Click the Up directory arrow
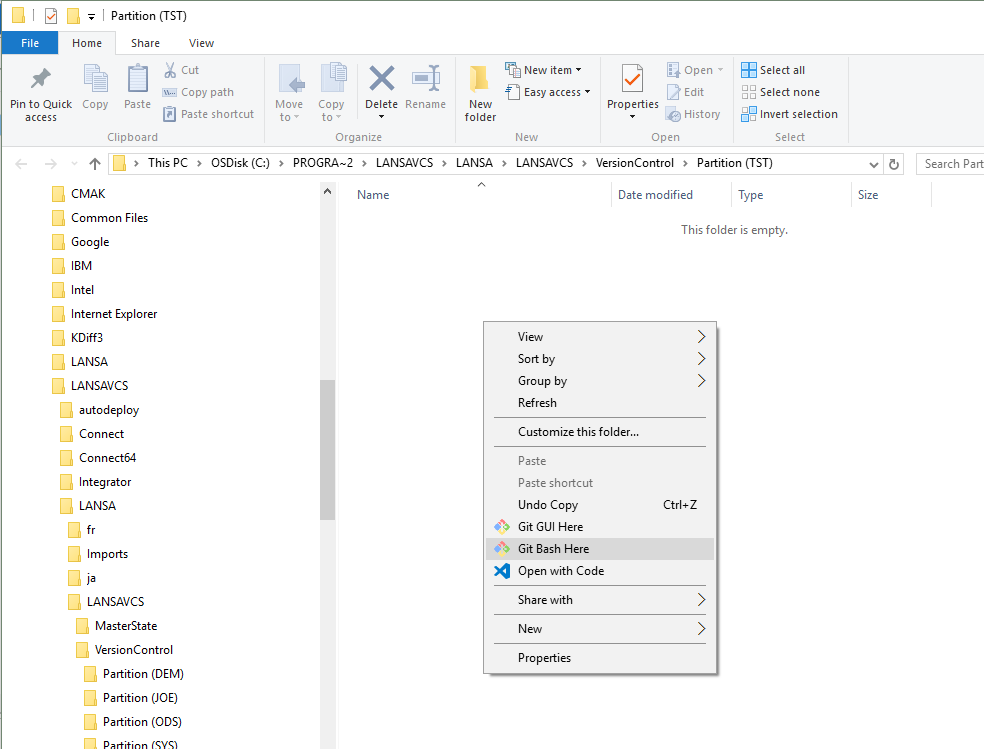 click(x=95, y=164)
